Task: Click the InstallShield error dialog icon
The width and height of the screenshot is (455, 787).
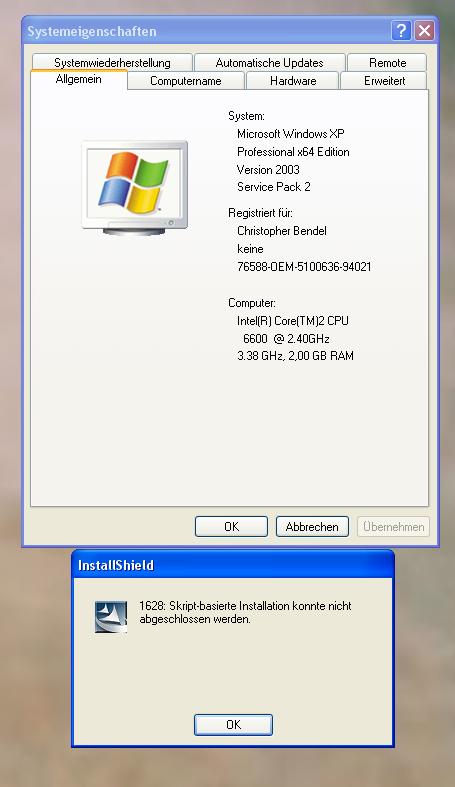Action: [111, 616]
